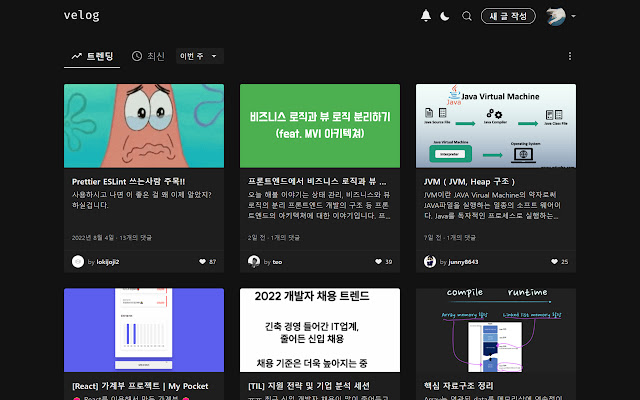Image resolution: width=640 pixels, height=400 pixels.
Task: Open the 이번 주 period dropdown
Action: coord(200,56)
